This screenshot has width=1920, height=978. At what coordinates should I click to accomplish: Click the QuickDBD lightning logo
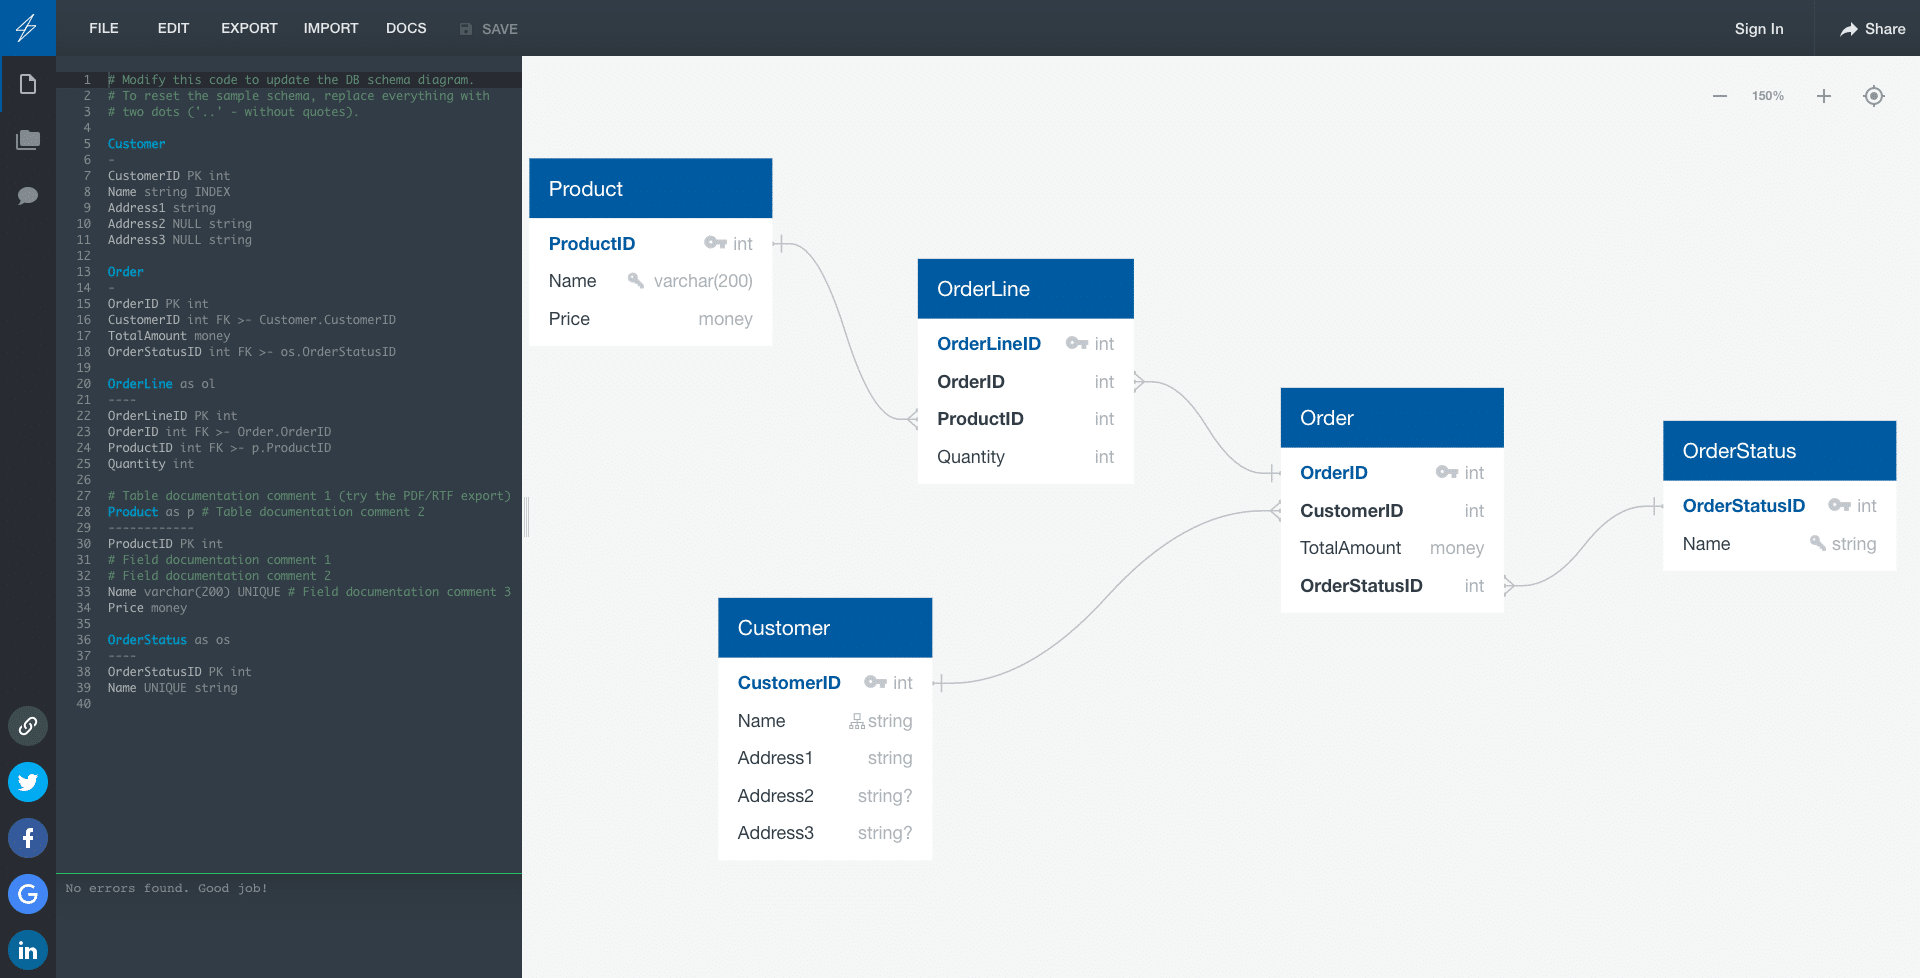point(27,27)
